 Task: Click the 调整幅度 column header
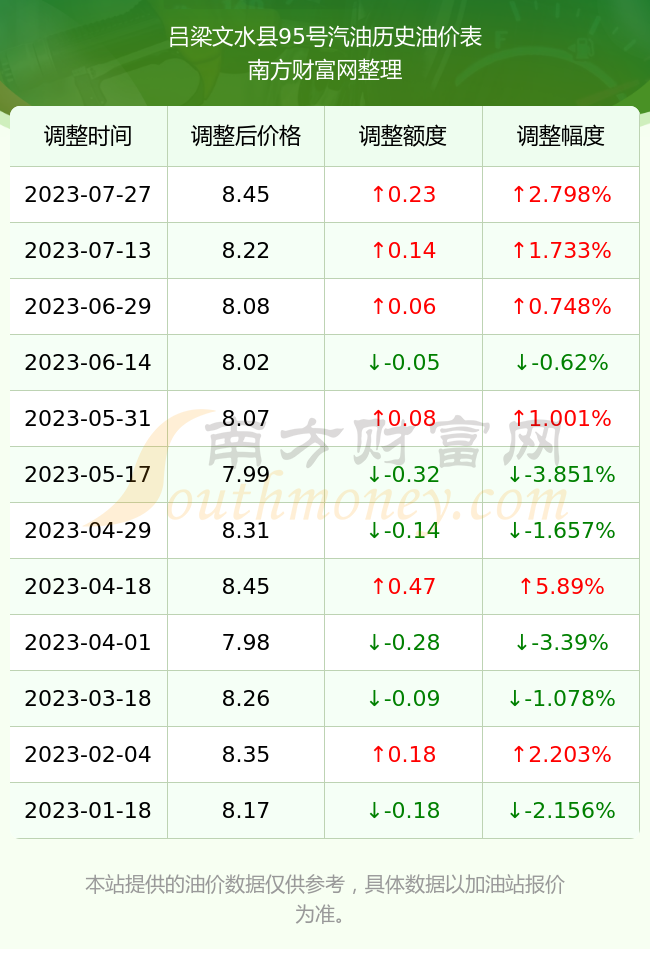pos(561,136)
